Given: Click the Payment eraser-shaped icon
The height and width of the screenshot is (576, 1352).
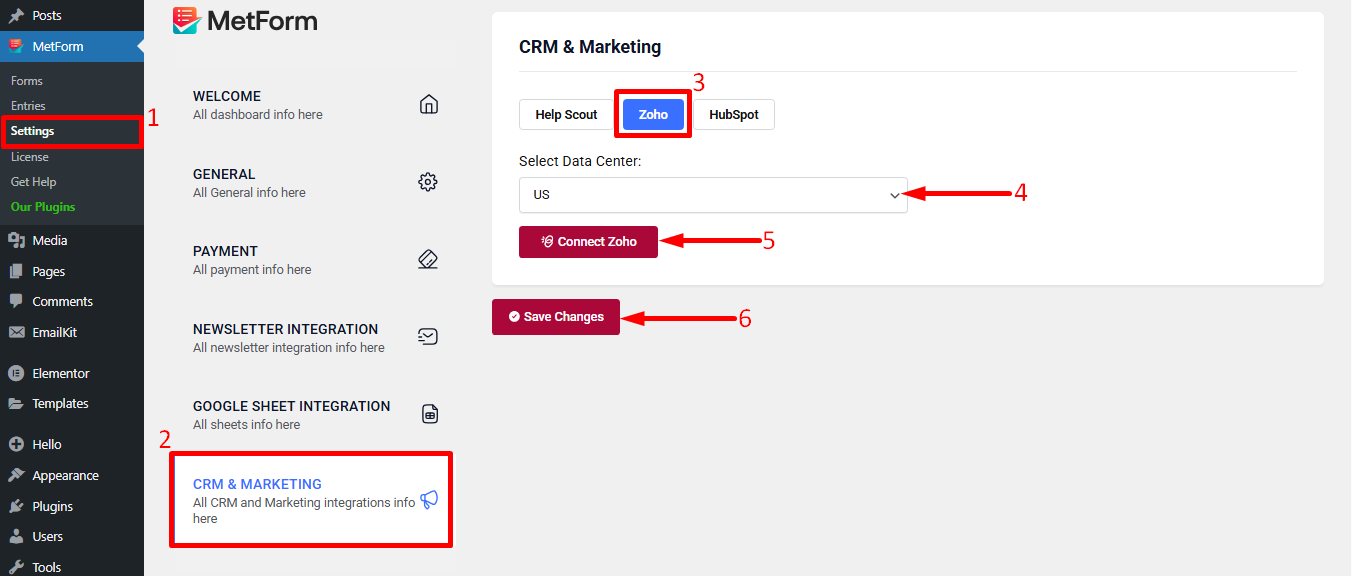Looking at the screenshot, I should click(428, 259).
